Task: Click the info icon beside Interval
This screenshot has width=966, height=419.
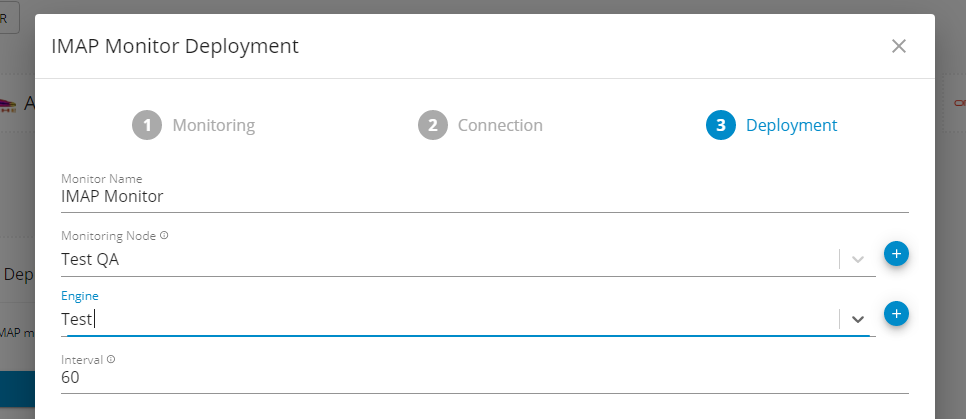Action: tap(111, 359)
